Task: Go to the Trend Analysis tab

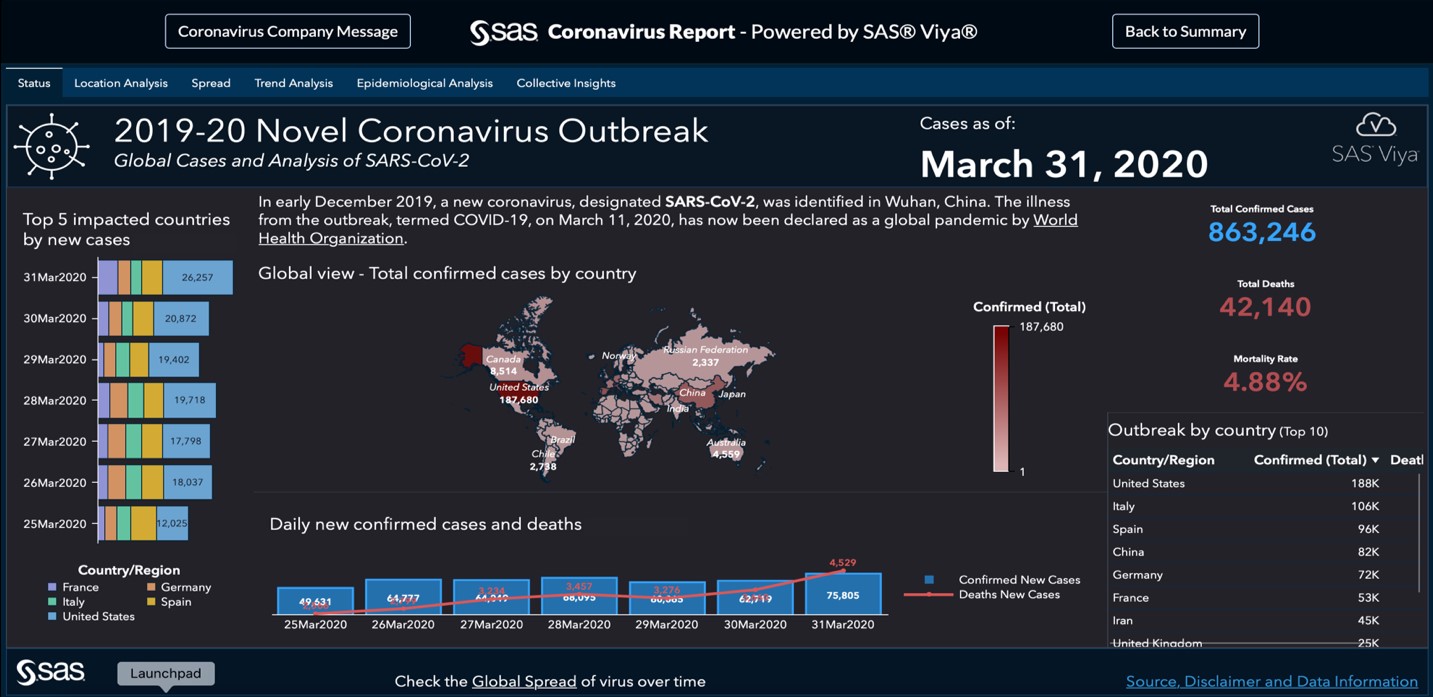Action: coord(294,83)
